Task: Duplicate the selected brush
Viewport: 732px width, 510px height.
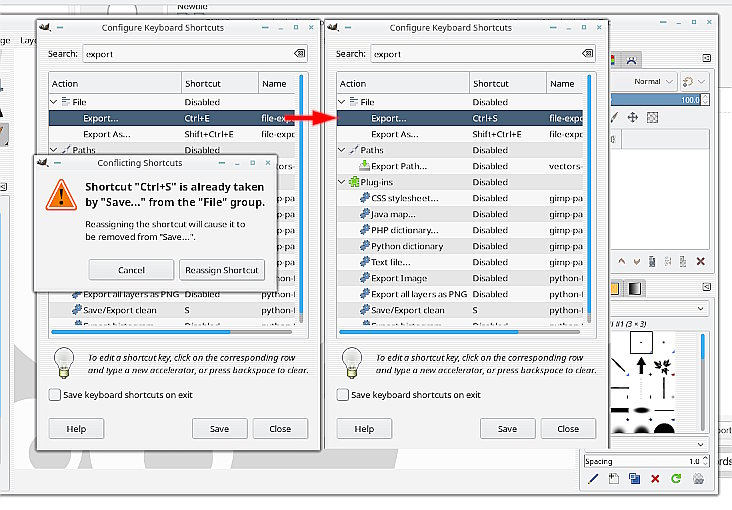Action: pos(634,478)
